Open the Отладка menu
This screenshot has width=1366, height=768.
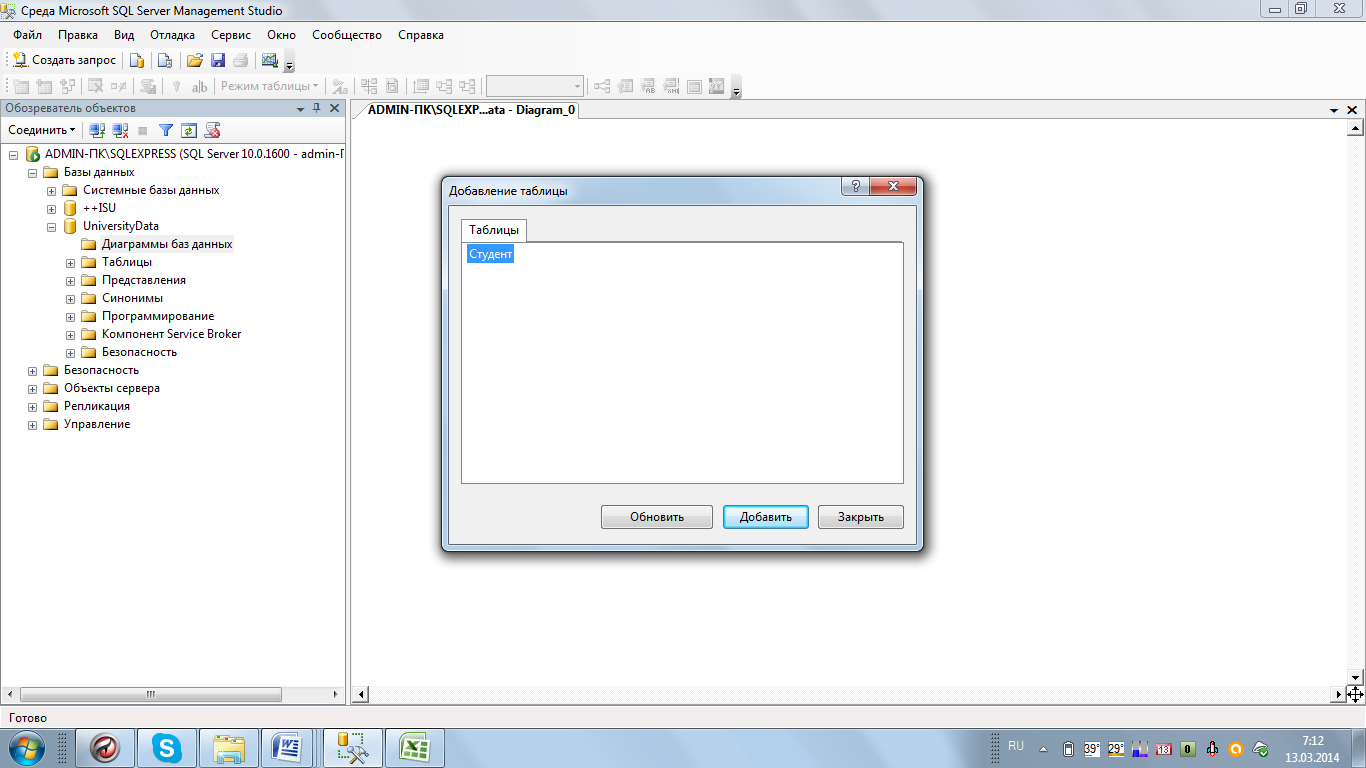(x=172, y=35)
